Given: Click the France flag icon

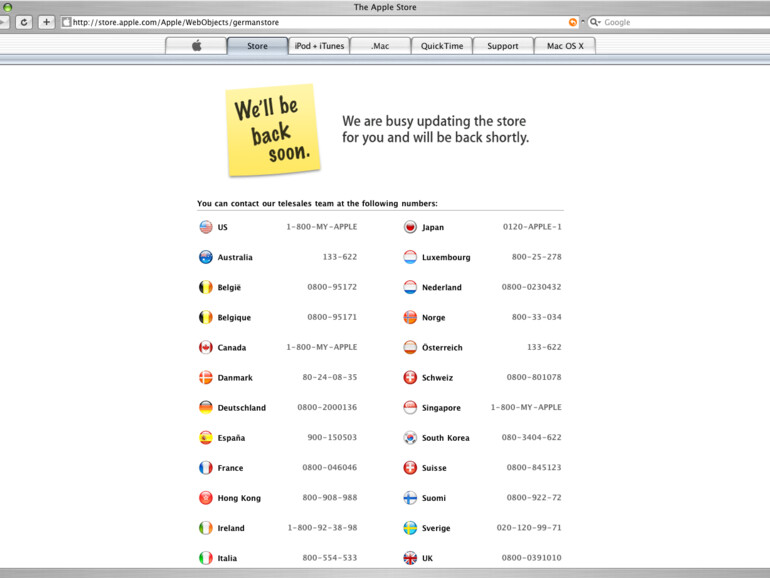Looking at the screenshot, I should (206, 468).
